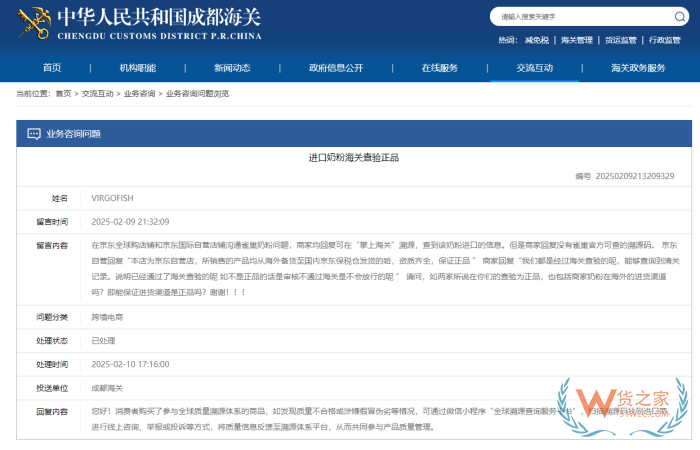This screenshot has width=700, height=450.
Task: Click the chat bubble icon beside 业务咨询问题
Action: click(34, 134)
